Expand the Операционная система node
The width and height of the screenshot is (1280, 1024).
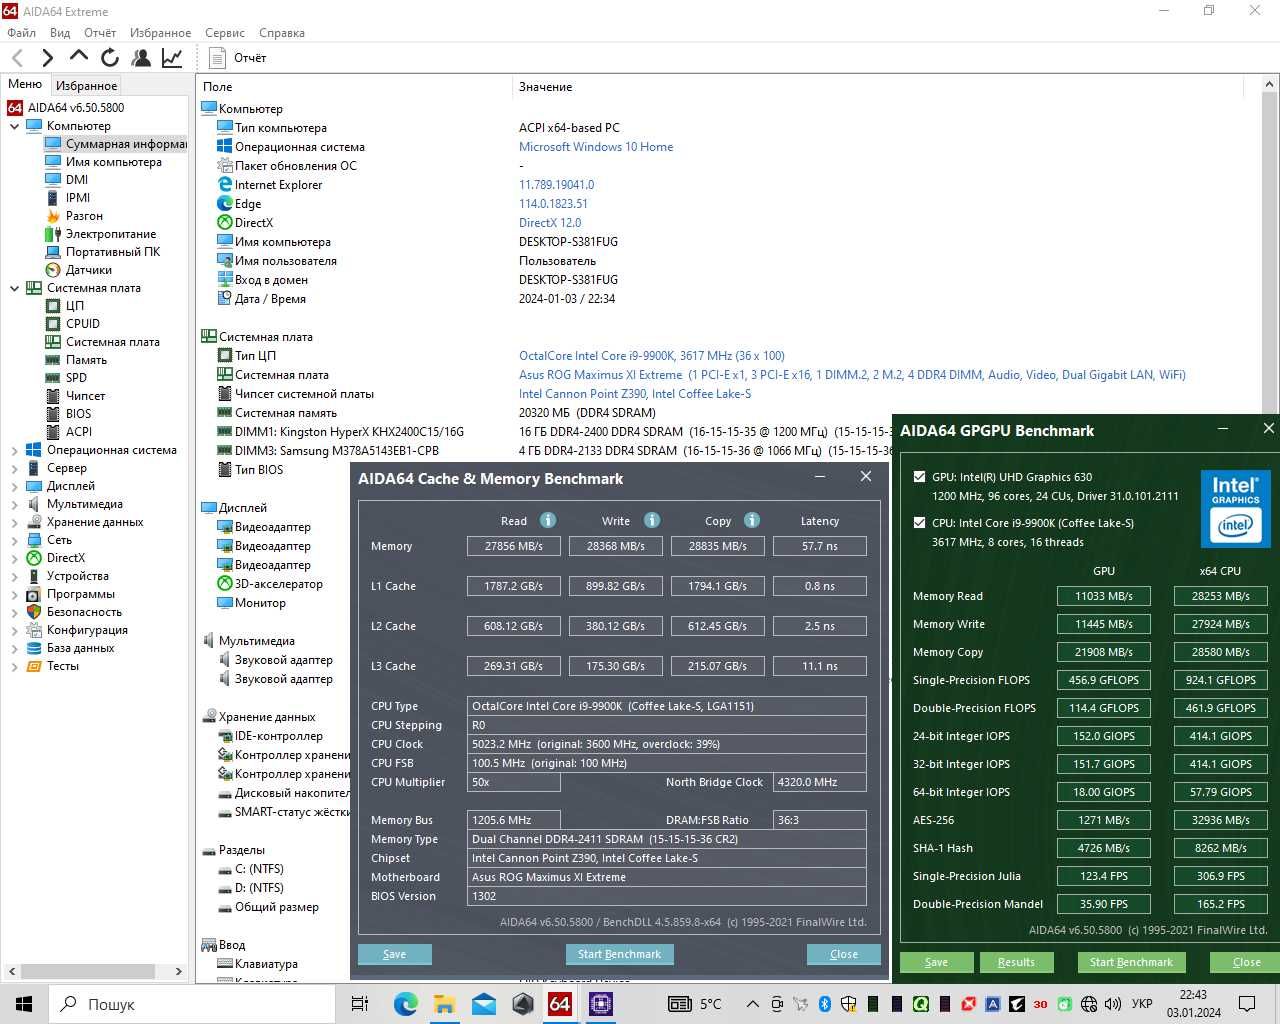(x=14, y=450)
